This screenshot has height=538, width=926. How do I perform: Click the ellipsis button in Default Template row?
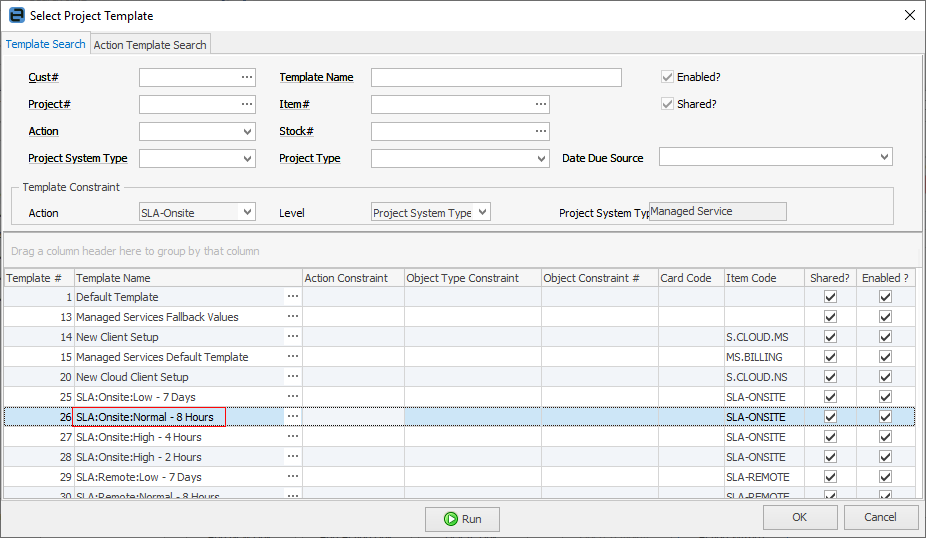293,297
